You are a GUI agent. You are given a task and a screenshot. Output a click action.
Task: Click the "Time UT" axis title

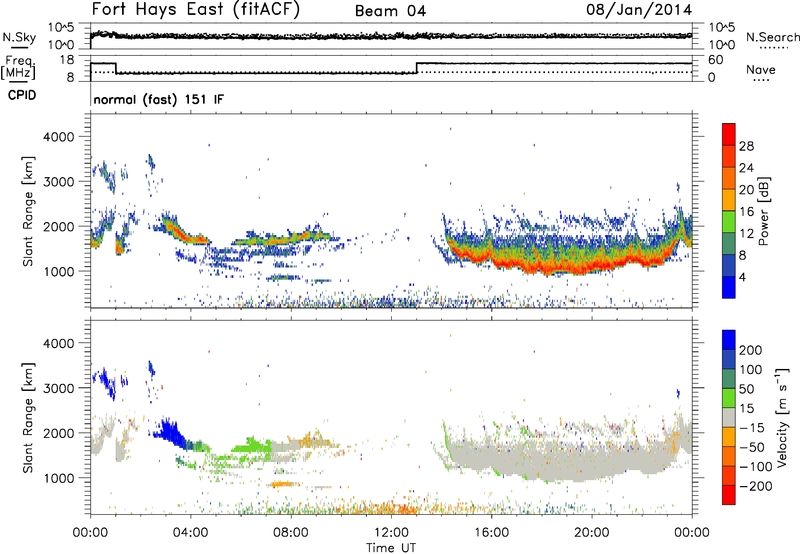391,548
